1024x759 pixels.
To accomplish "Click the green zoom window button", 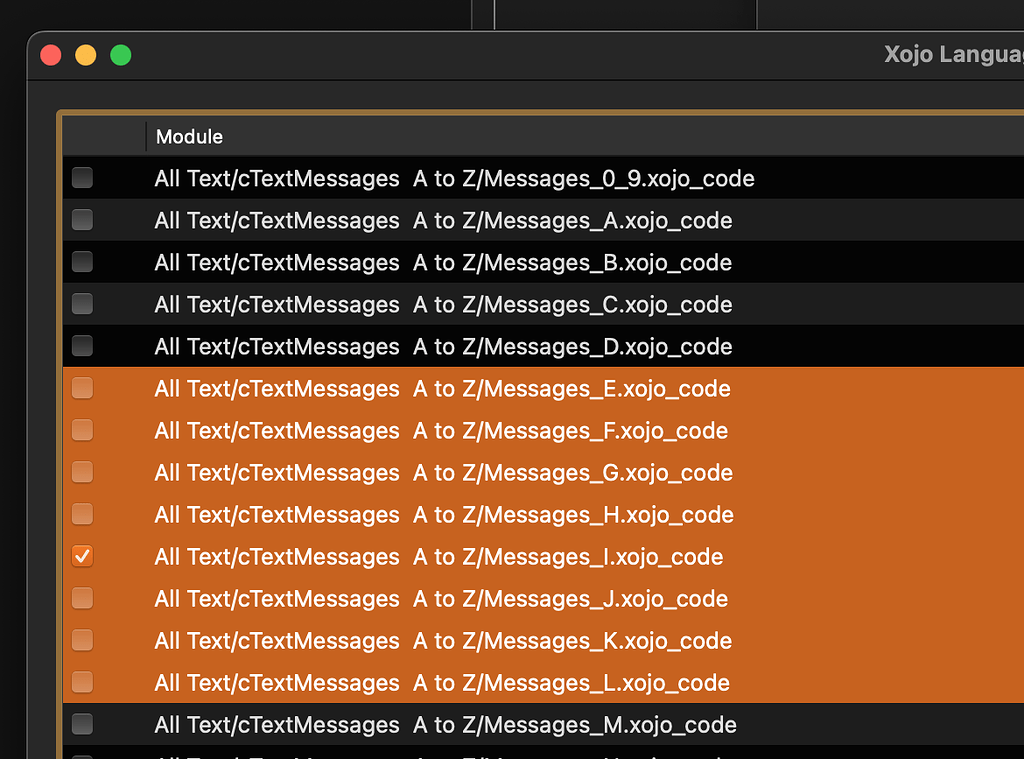I will point(120,55).
